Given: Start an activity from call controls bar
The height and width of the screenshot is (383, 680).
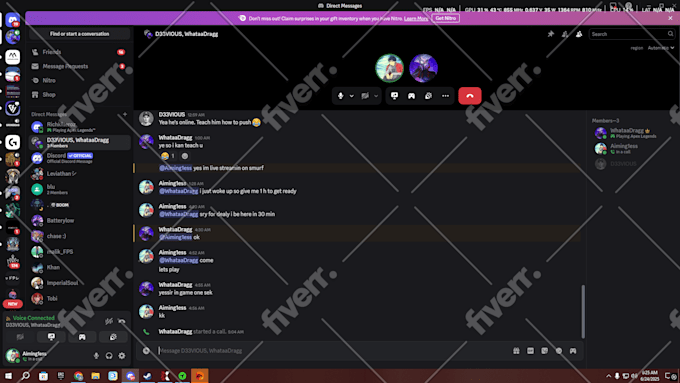Looking at the screenshot, I should click(411, 96).
